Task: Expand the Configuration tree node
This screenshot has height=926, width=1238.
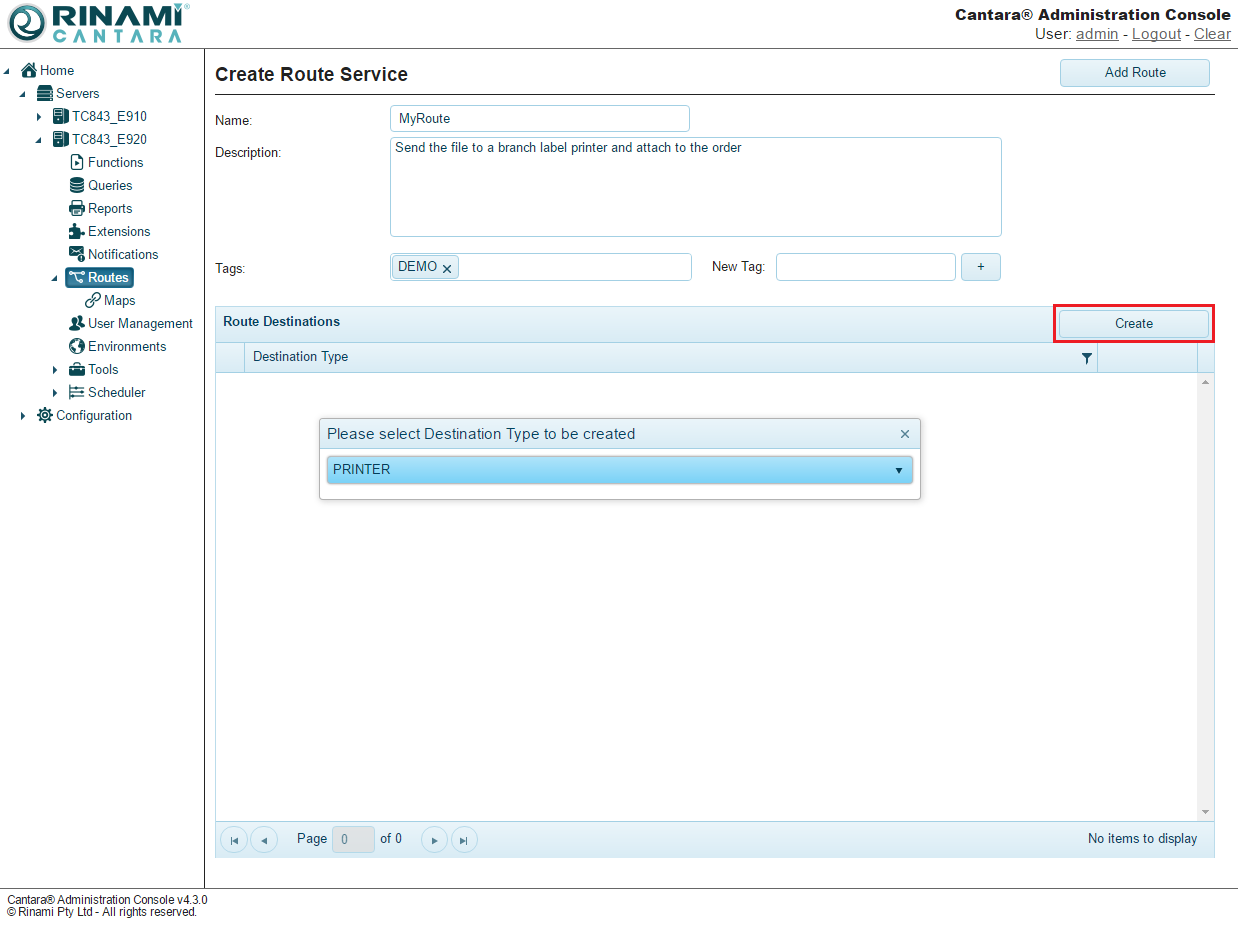Action: 23,416
